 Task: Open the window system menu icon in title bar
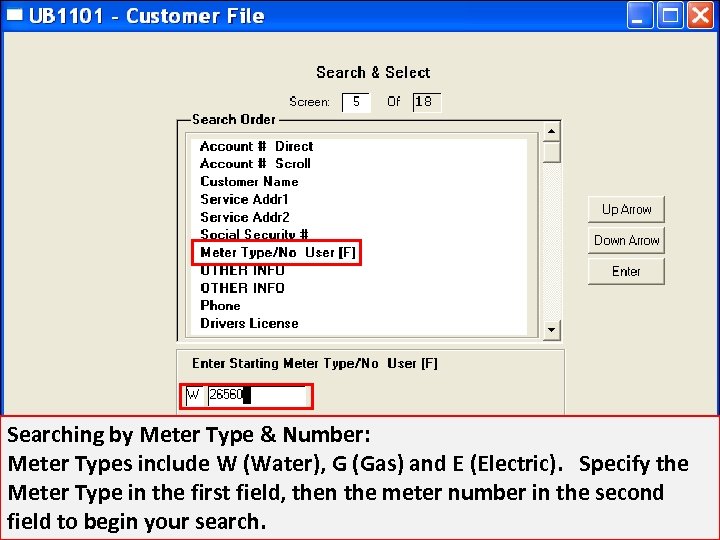point(14,15)
